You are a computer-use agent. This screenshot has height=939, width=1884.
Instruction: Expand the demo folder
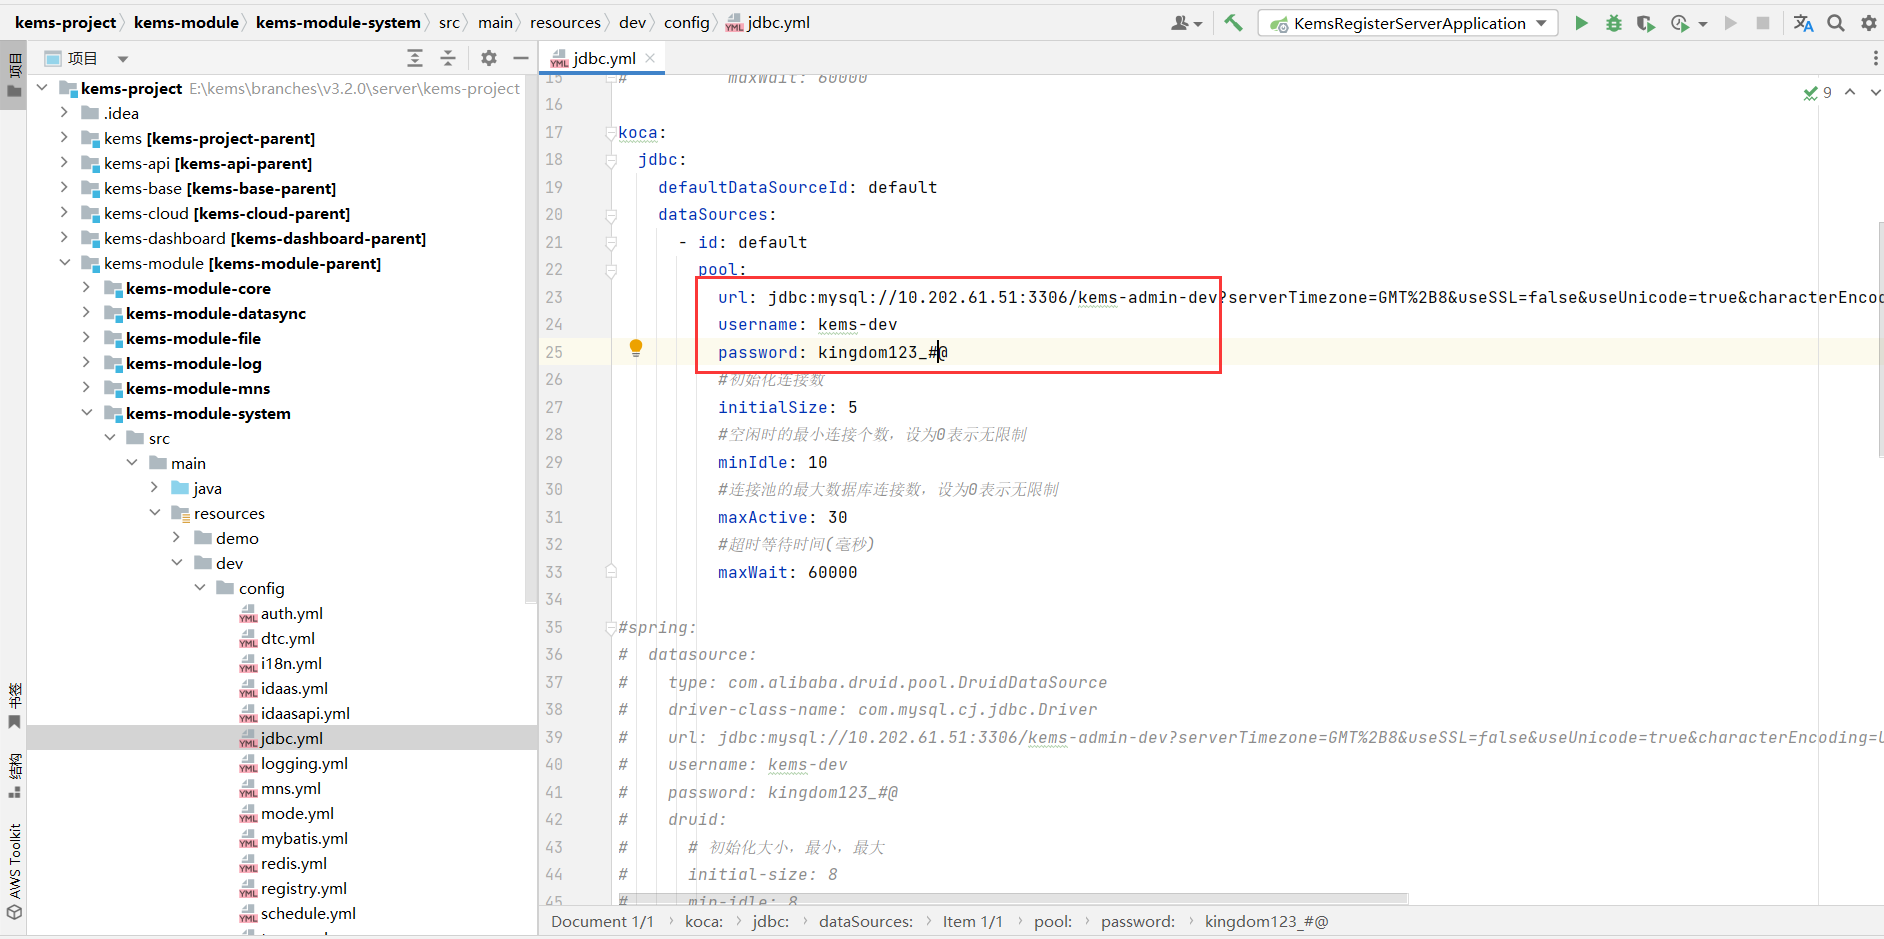coord(177,538)
